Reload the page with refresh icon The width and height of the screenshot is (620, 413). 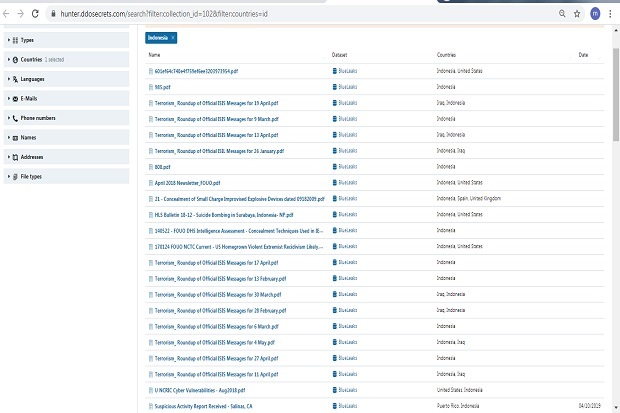[x=35, y=14]
